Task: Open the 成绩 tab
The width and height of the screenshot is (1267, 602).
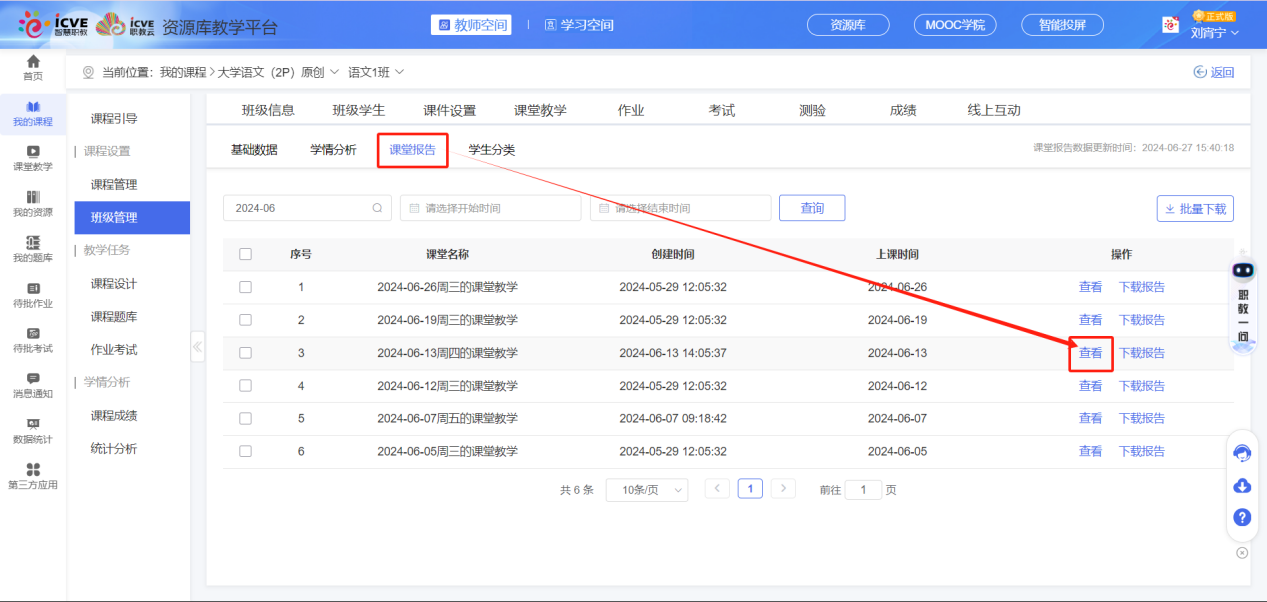Action: 902,111
